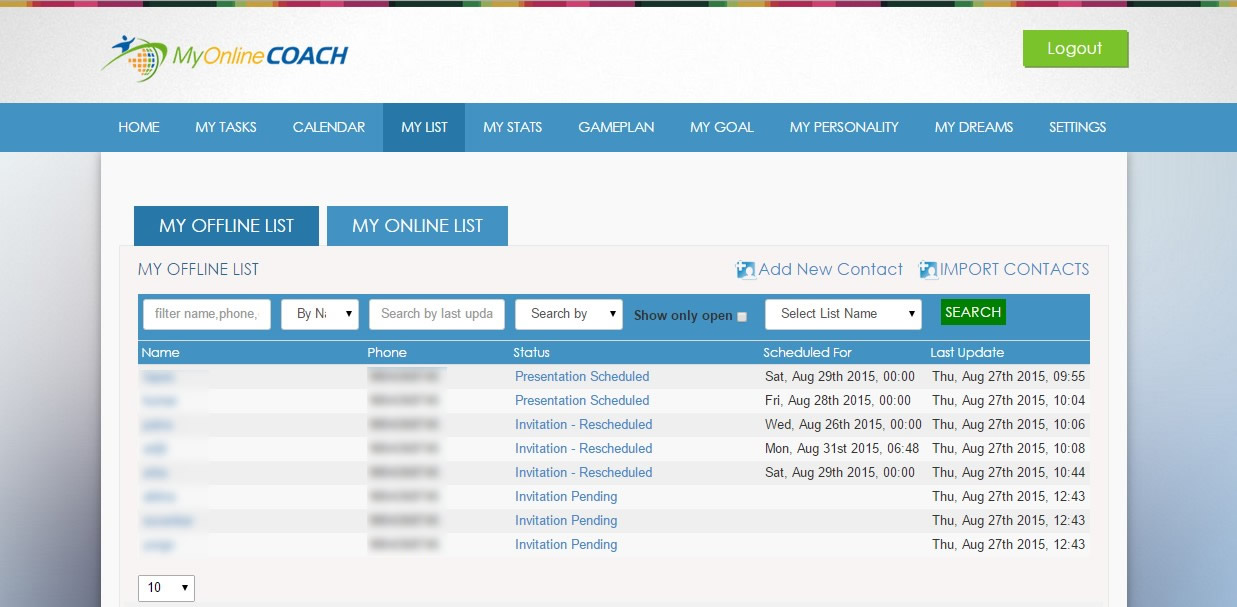This screenshot has width=1237, height=607.
Task: Open the SETTINGS menu item
Action: [x=1077, y=127]
